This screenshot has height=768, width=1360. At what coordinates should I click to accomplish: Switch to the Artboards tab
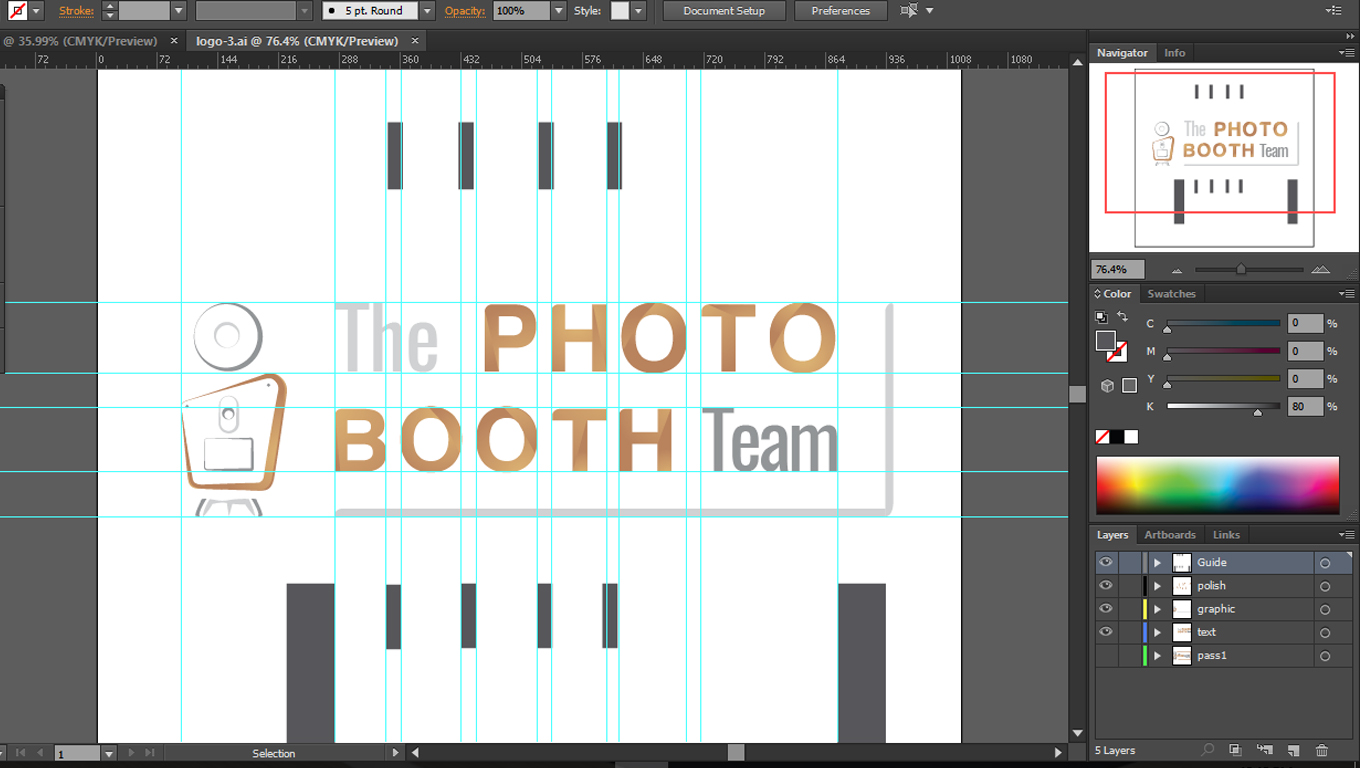[x=1169, y=534]
